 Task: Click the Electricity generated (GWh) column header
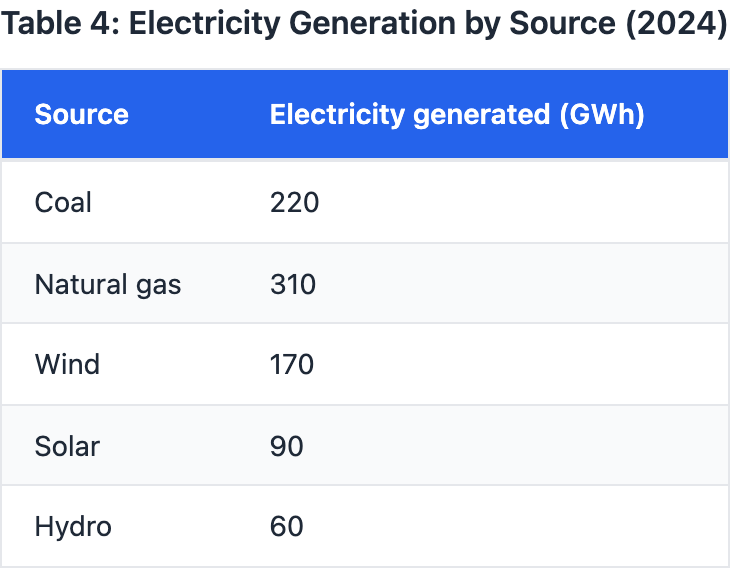pos(456,115)
